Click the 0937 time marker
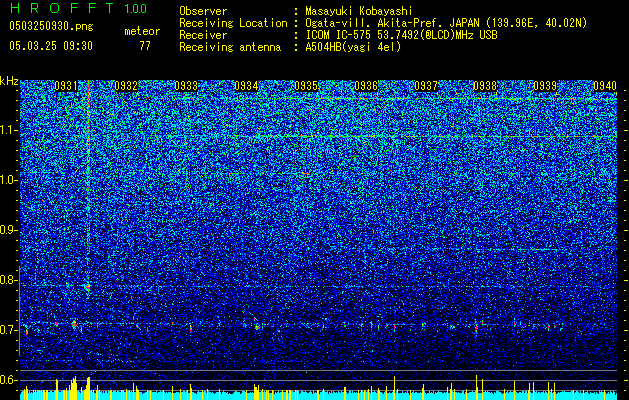Viewport: 629px width, 400px height. [426, 86]
